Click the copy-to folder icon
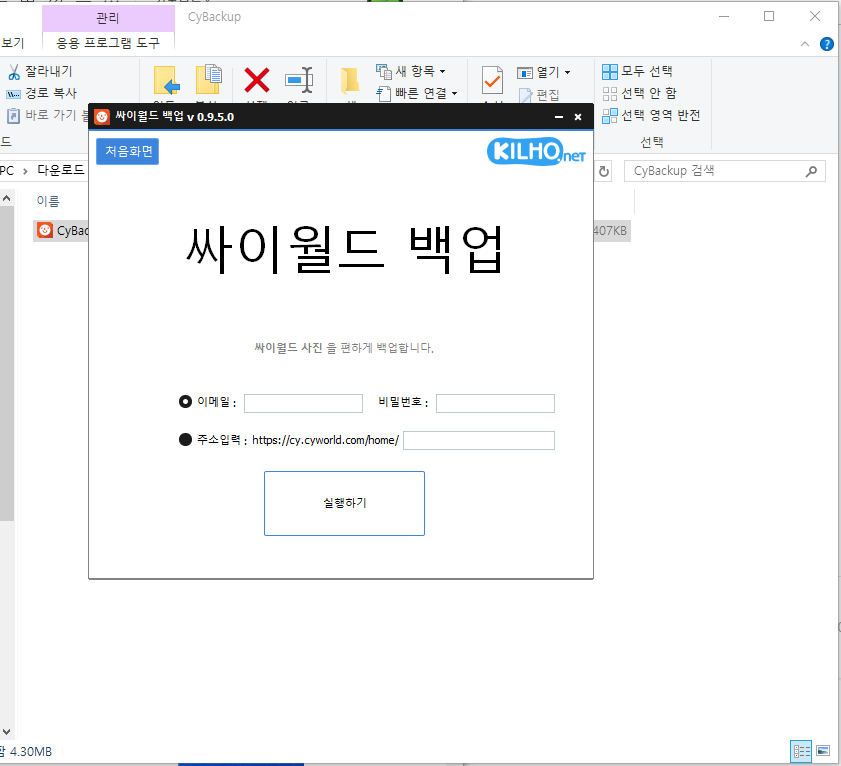This screenshot has width=841, height=766. [x=208, y=79]
